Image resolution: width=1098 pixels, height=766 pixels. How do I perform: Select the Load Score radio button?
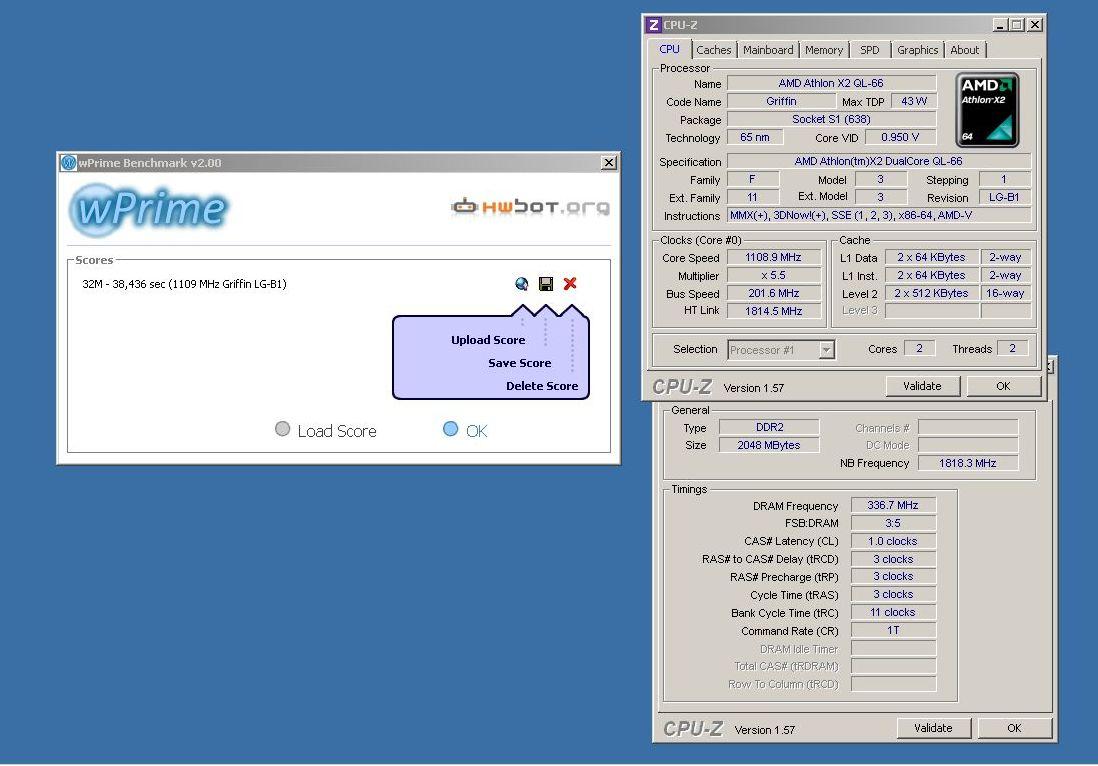pos(282,429)
